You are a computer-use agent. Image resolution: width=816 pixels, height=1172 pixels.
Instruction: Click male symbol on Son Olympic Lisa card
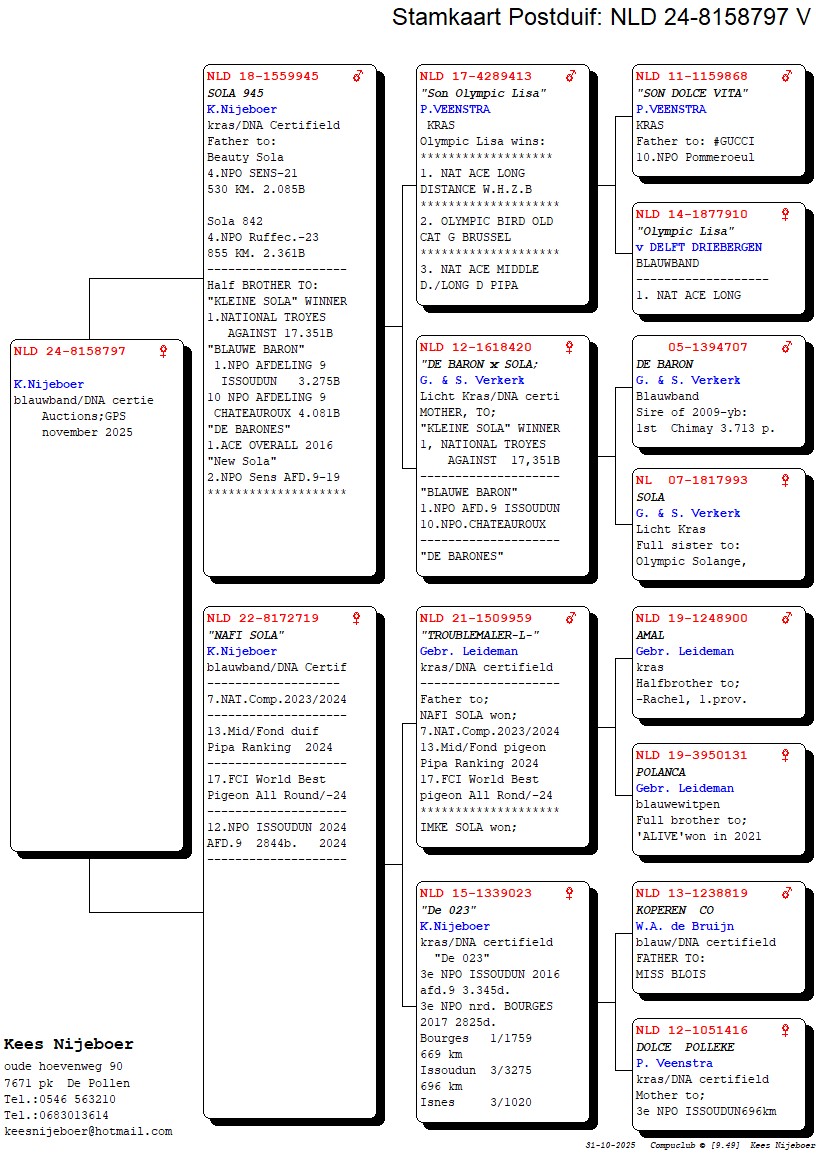(571, 76)
